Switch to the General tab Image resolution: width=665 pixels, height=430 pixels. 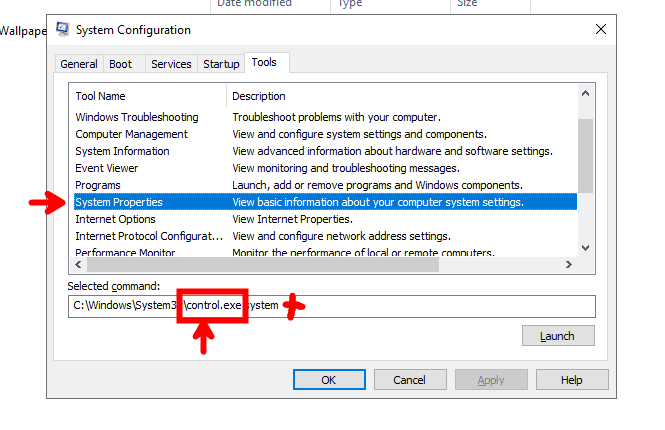[79, 64]
